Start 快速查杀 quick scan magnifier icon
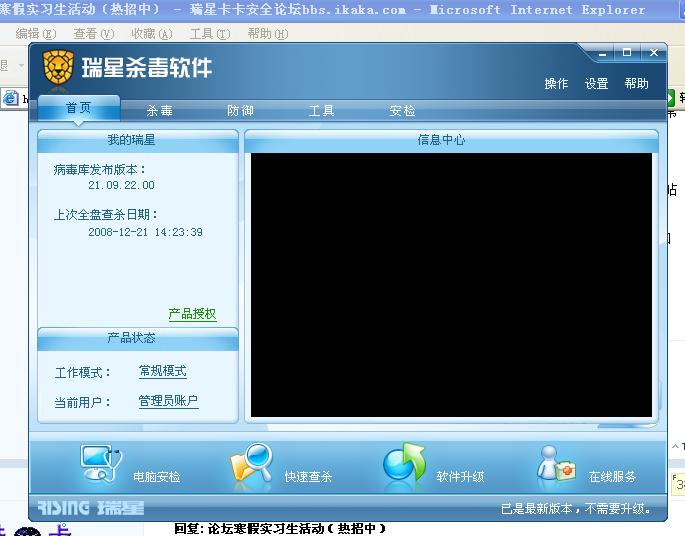Viewport: 685px width, 536px height. coord(252,463)
